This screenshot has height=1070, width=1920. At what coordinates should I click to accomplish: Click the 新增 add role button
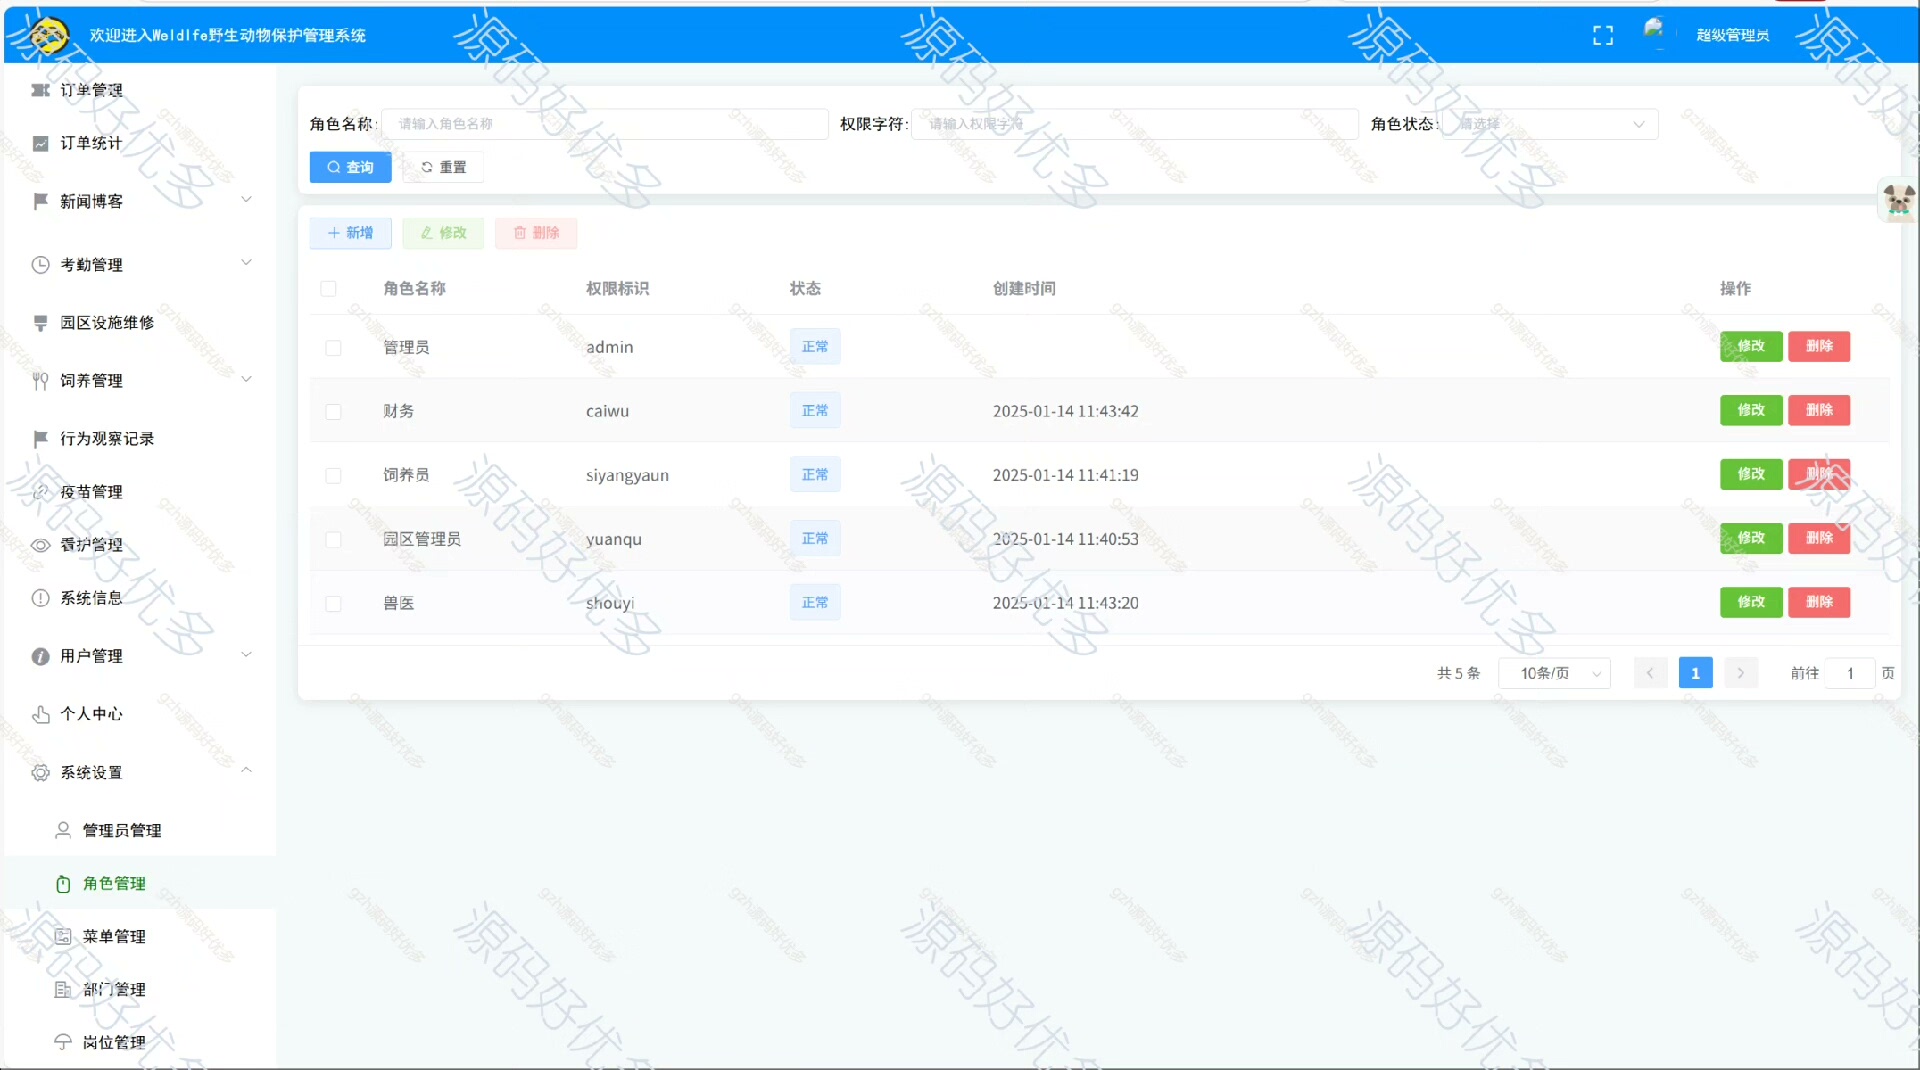coord(350,233)
